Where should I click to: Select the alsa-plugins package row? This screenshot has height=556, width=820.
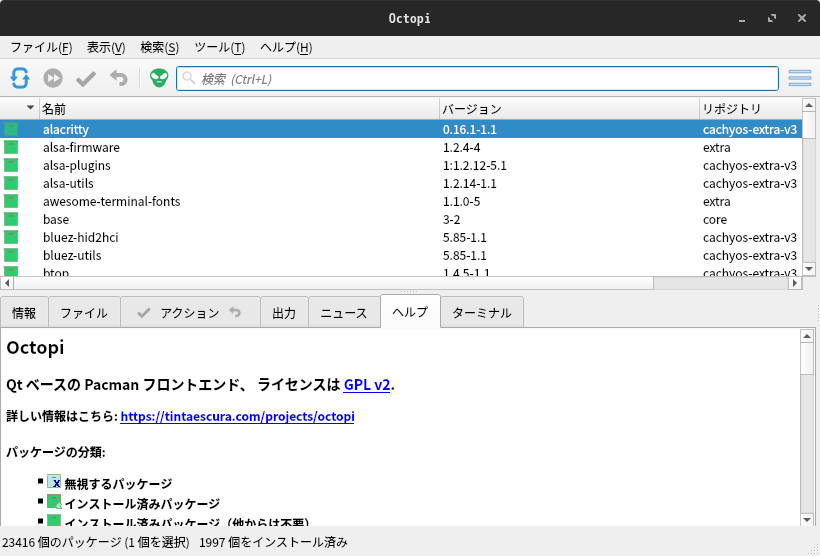coord(401,165)
